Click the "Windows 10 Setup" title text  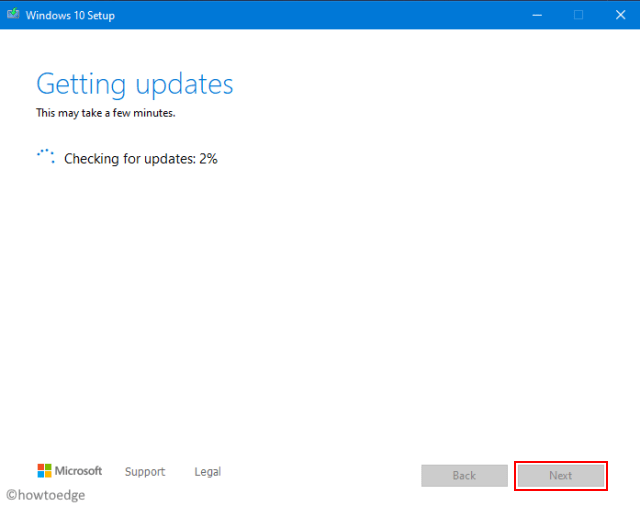[x=70, y=16]
